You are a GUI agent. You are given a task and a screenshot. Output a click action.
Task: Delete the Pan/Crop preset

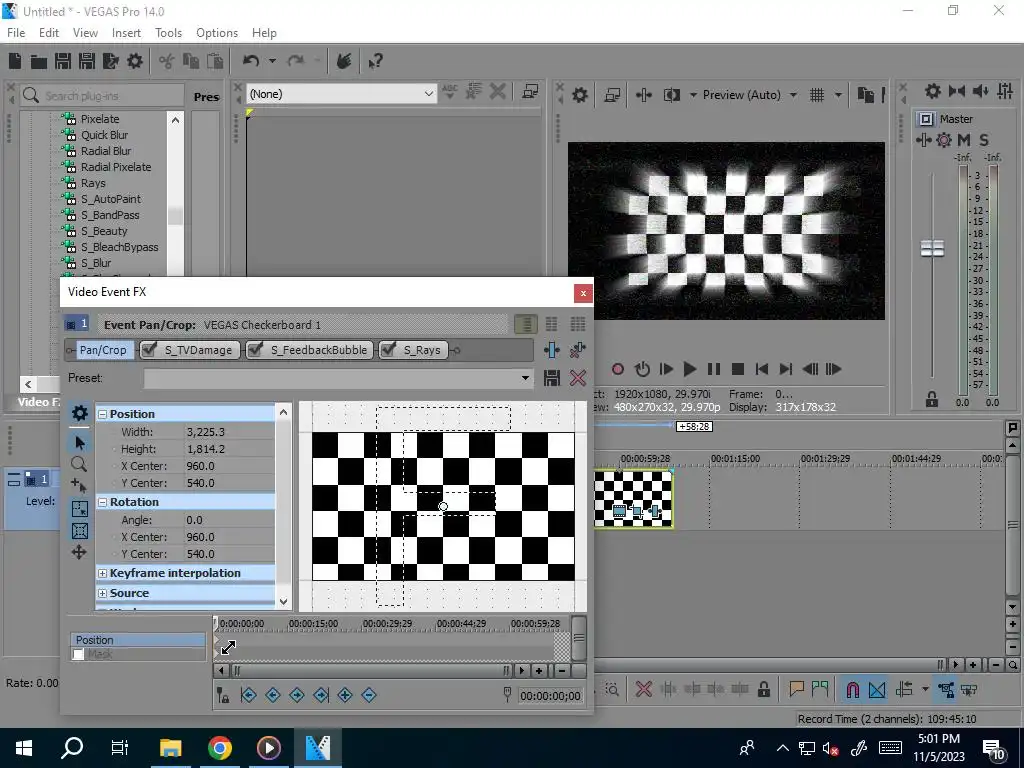click(577, 378)
